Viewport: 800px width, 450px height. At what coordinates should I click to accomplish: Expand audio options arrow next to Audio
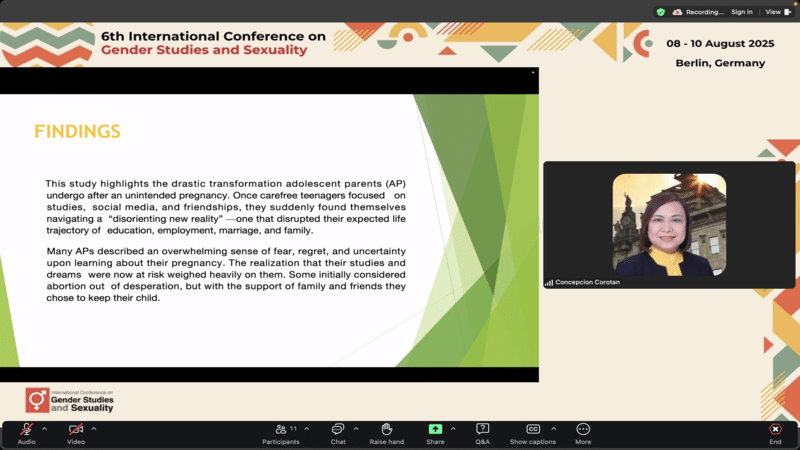(44, 428)
